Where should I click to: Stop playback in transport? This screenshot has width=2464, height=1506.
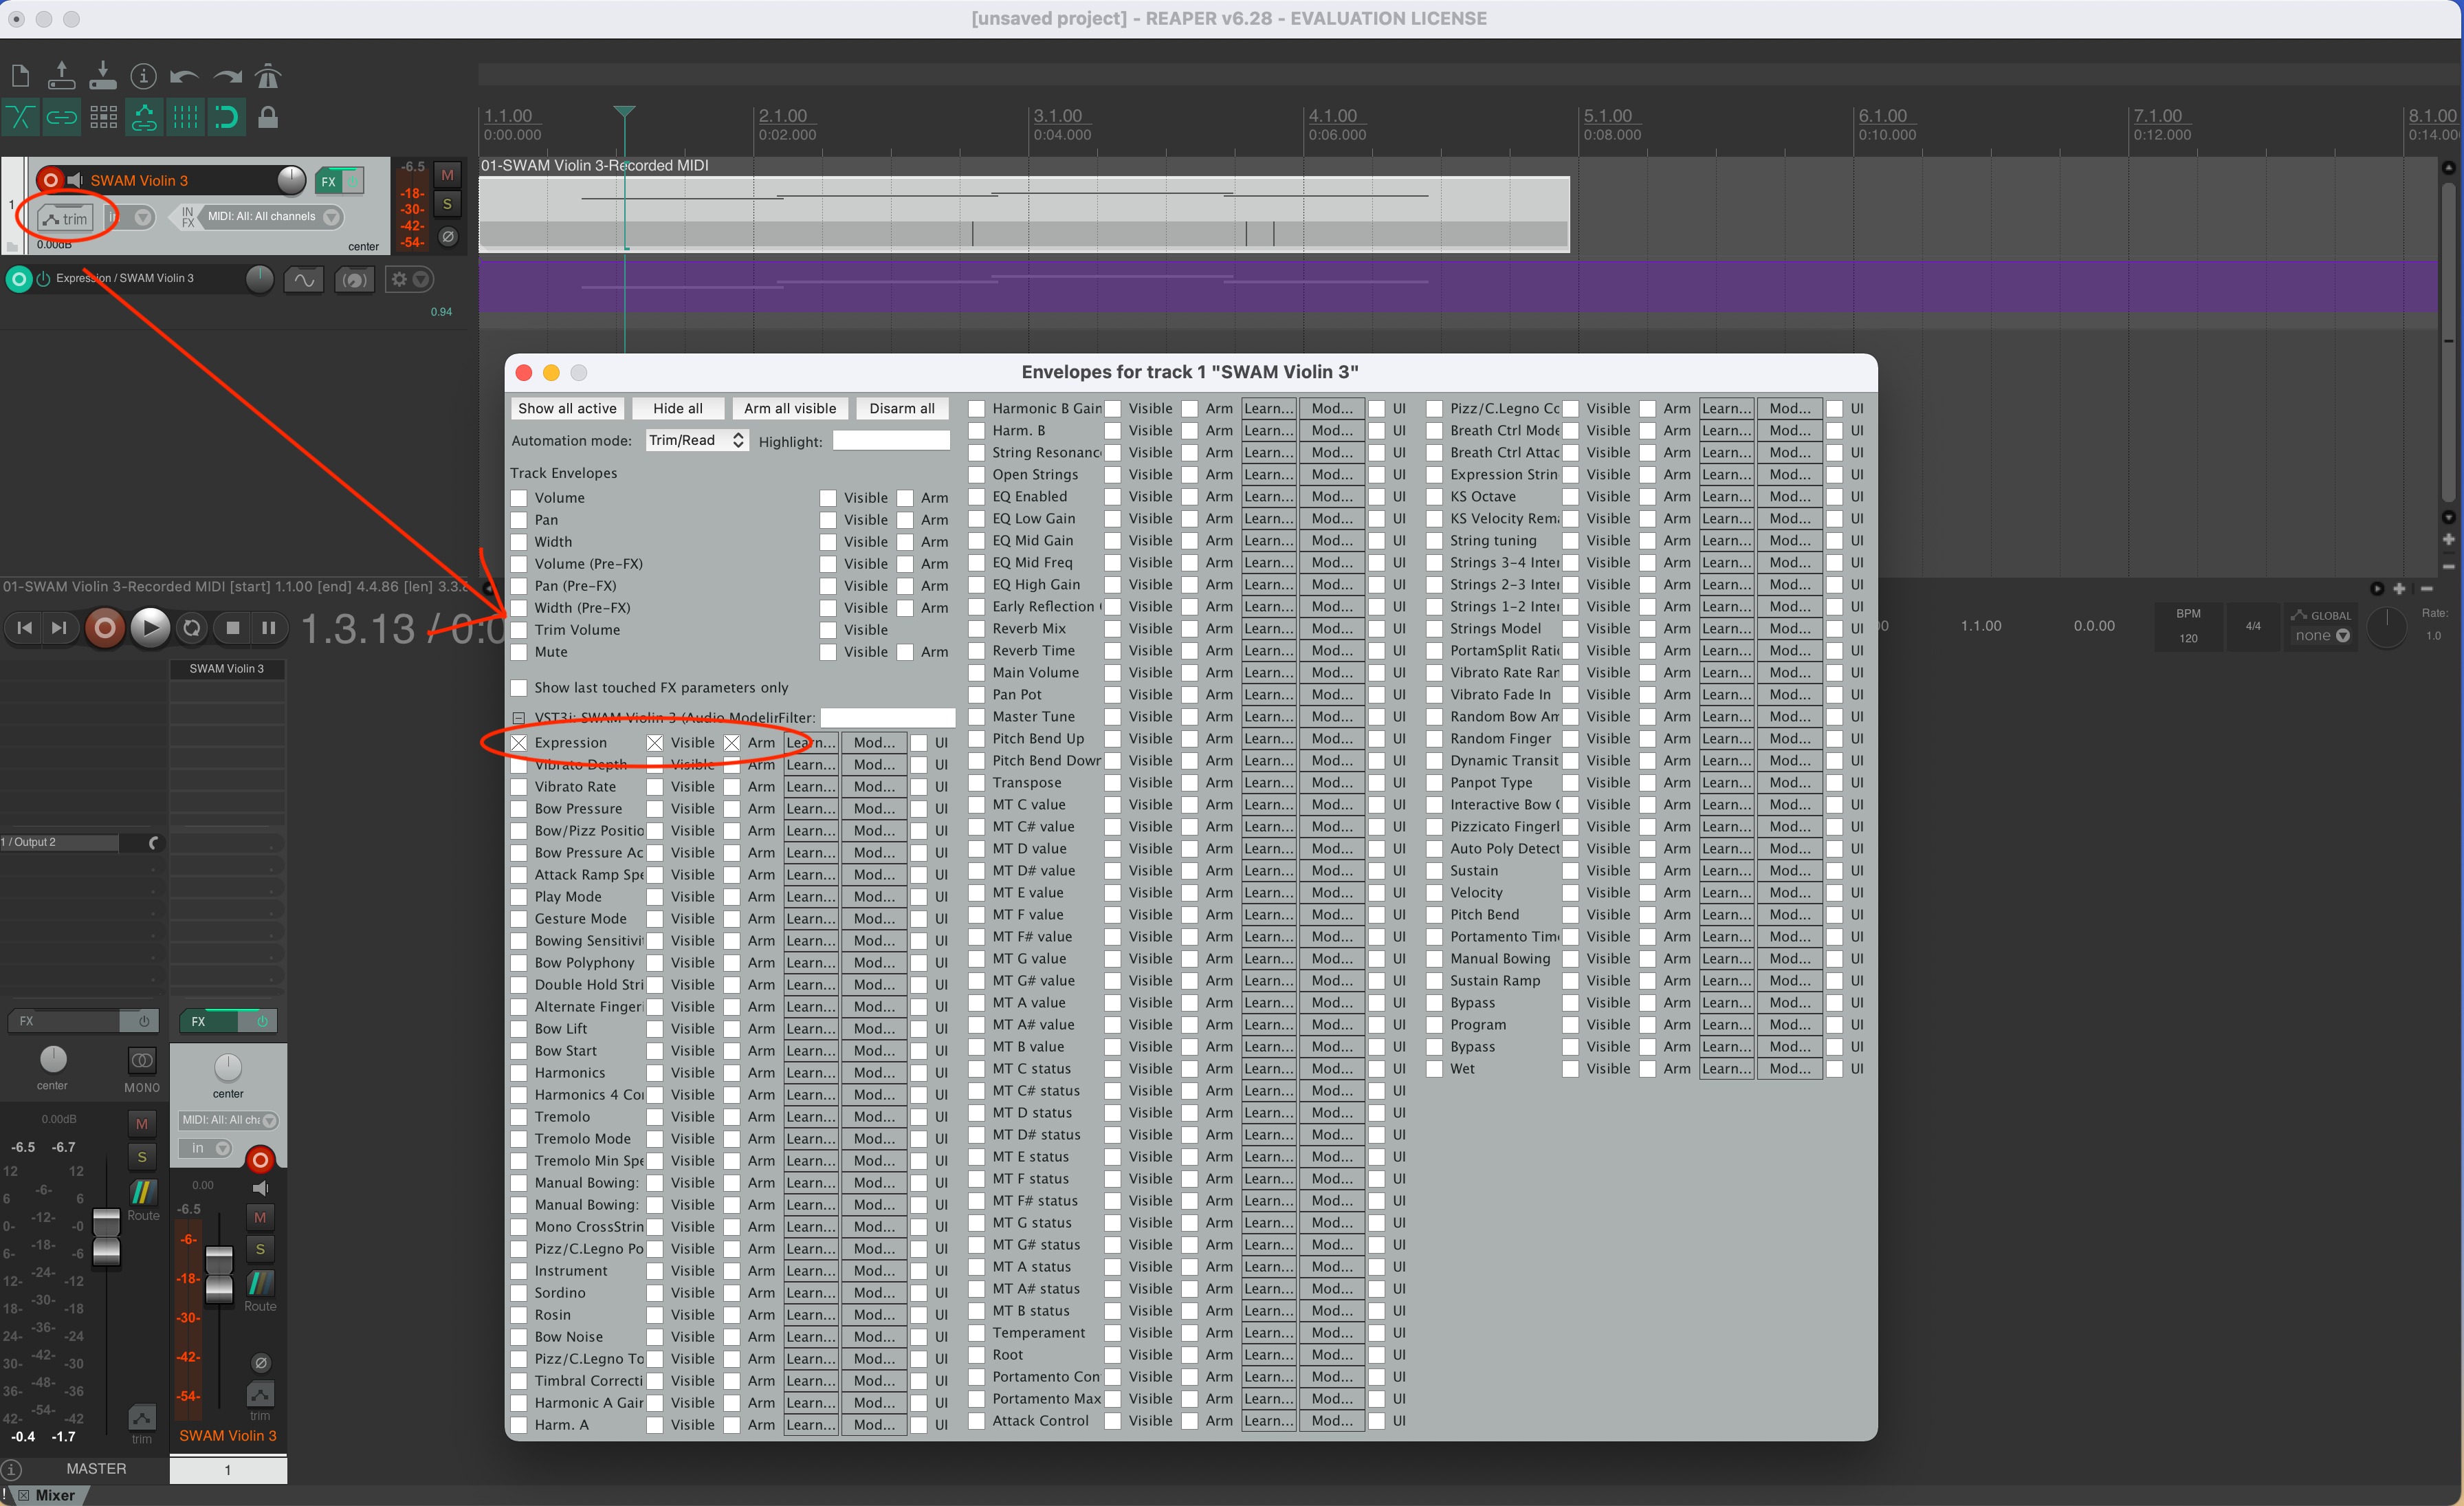coord(233,628)
